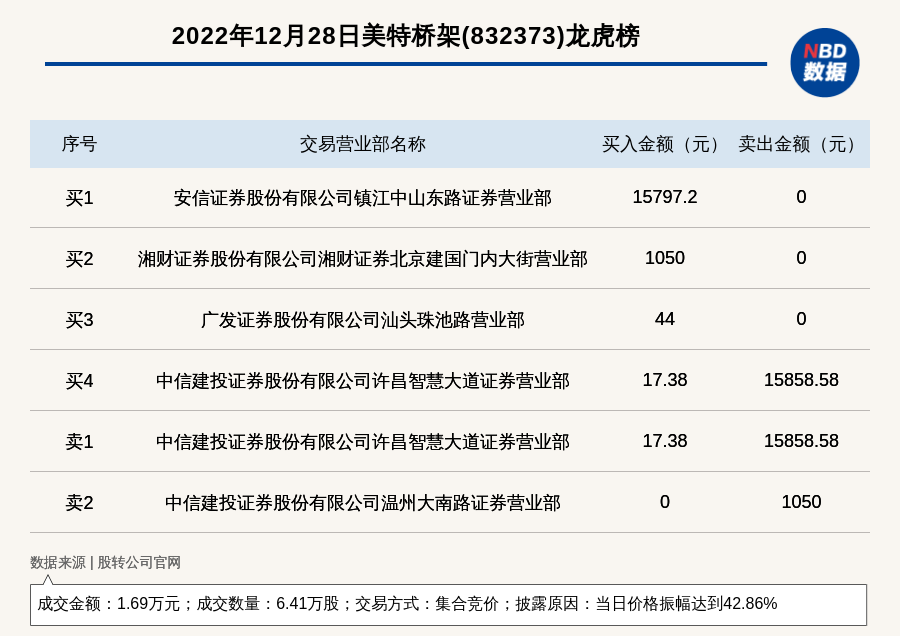Screen dimensions: 900x636
Task: Select buy amount 1050 in 买2 row
Action: click(665, 258)
